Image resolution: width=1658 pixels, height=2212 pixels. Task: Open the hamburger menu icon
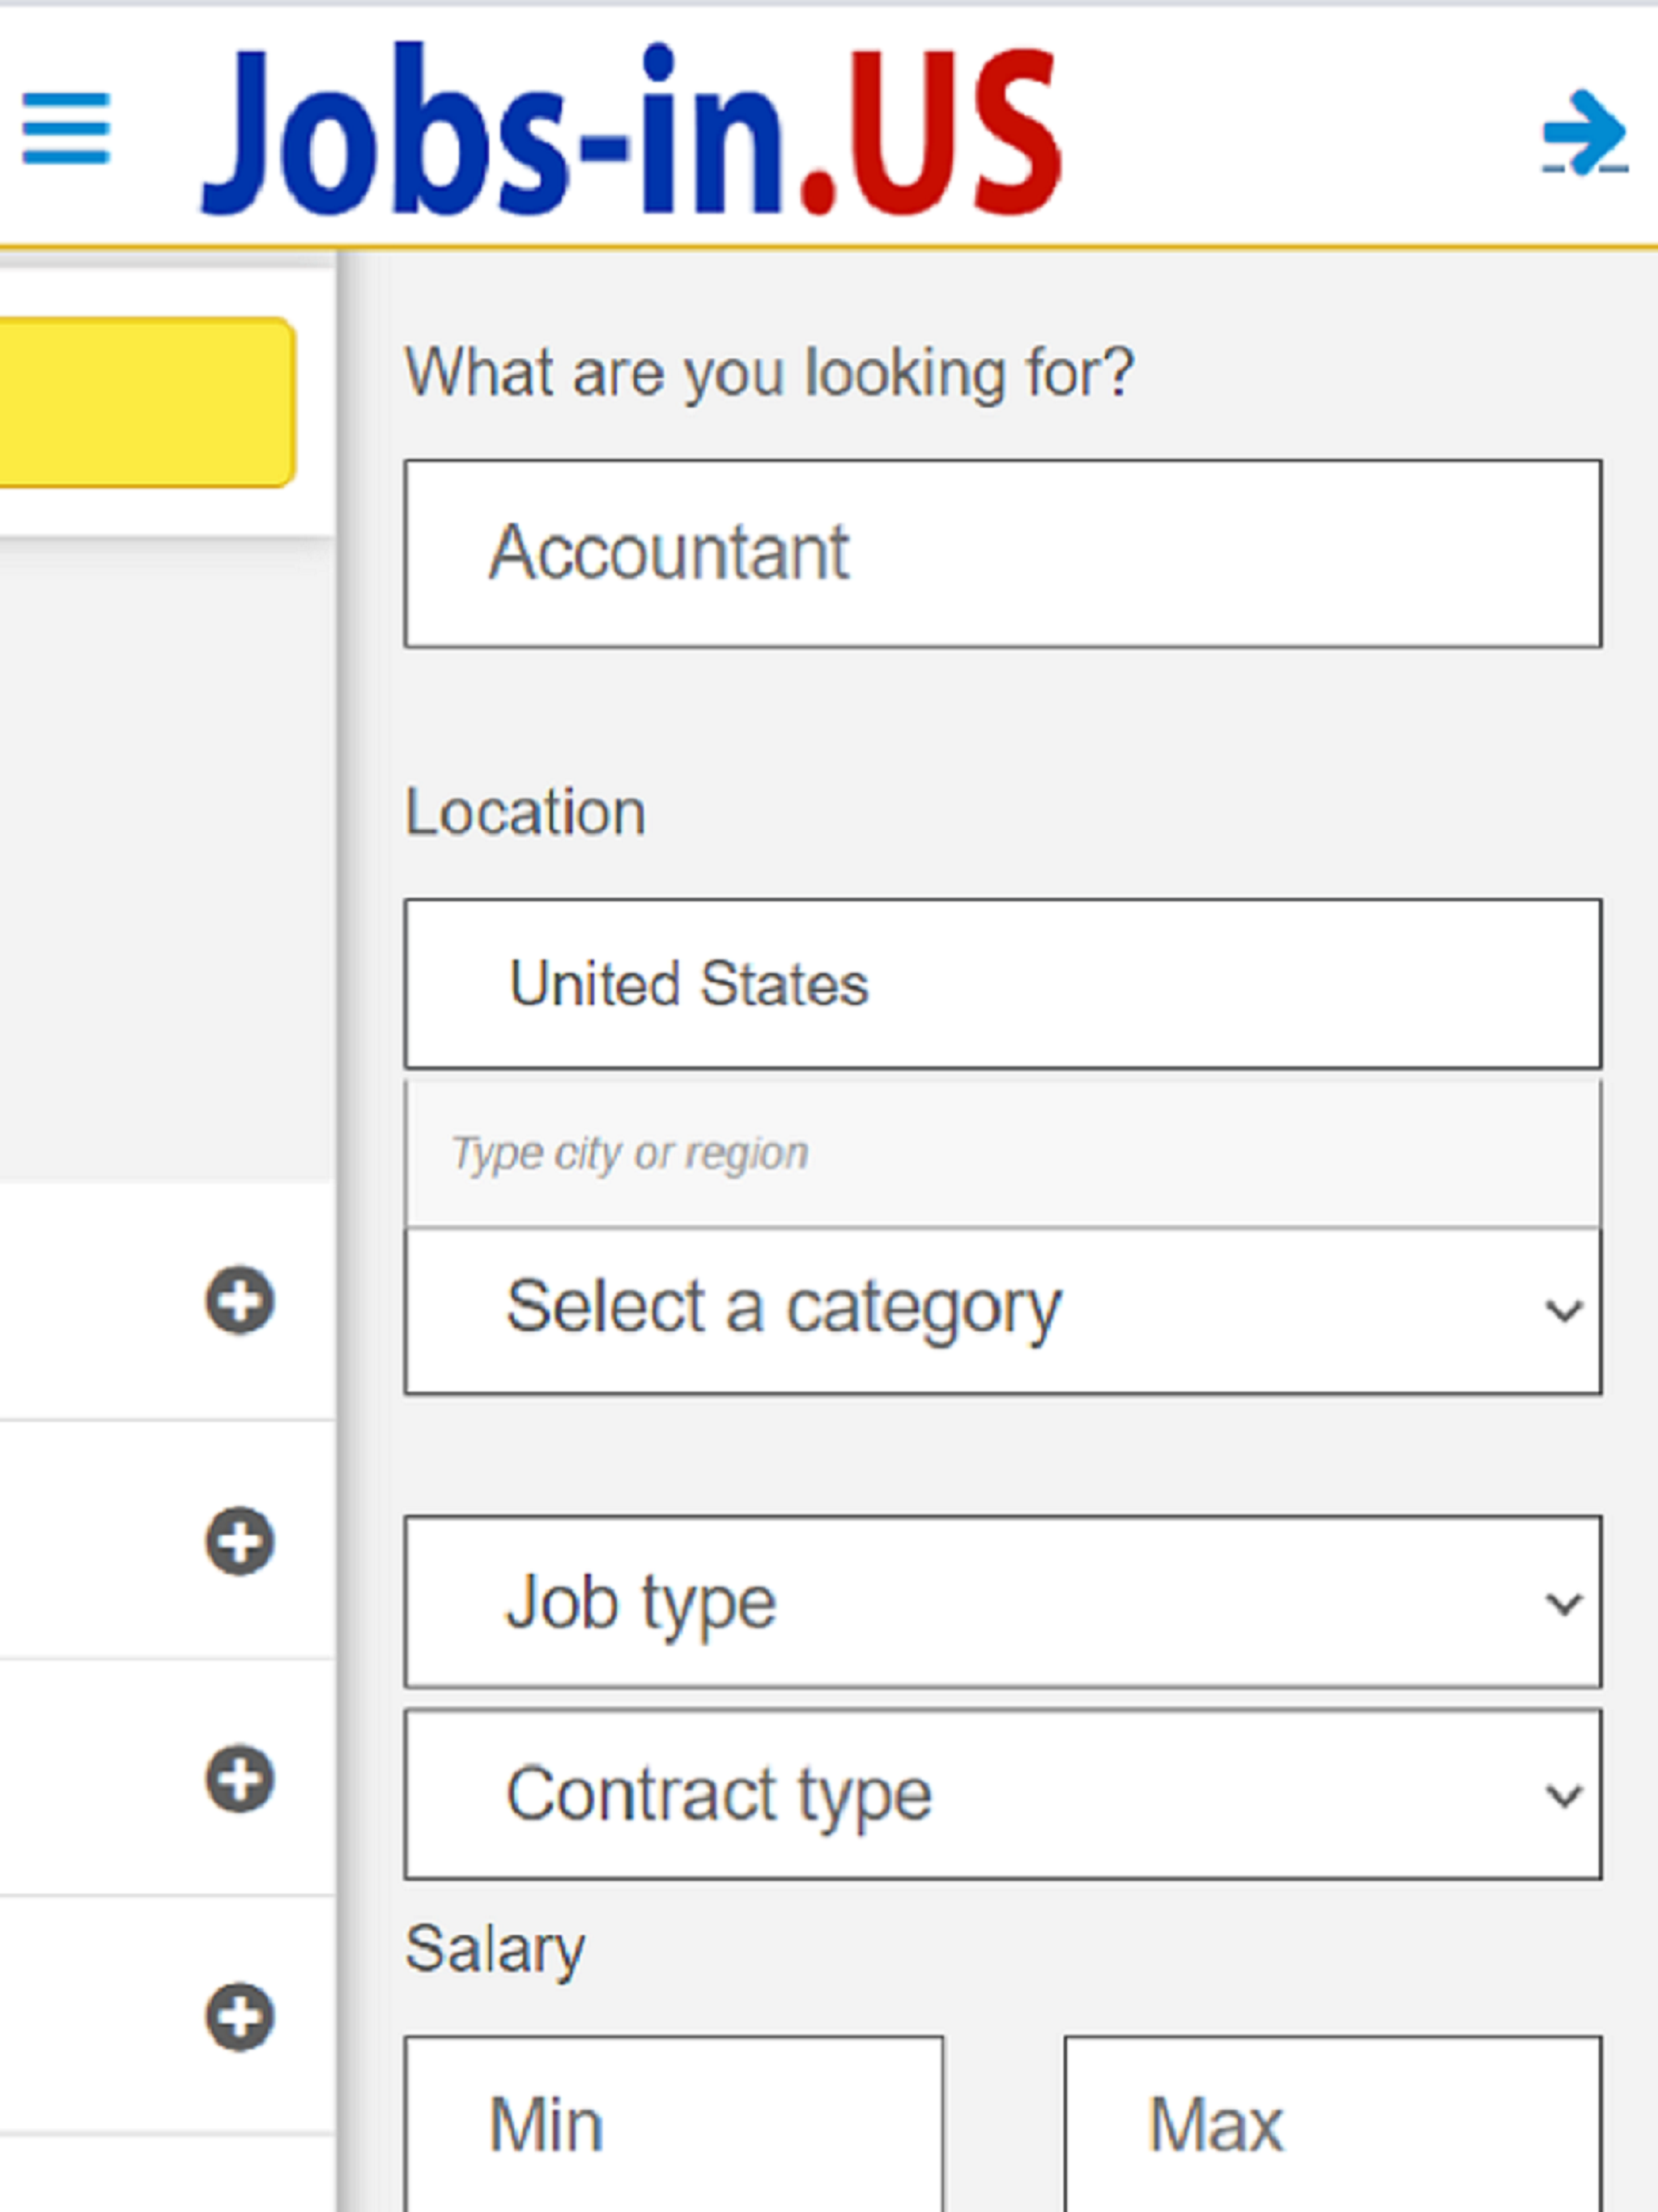point(66,128)
